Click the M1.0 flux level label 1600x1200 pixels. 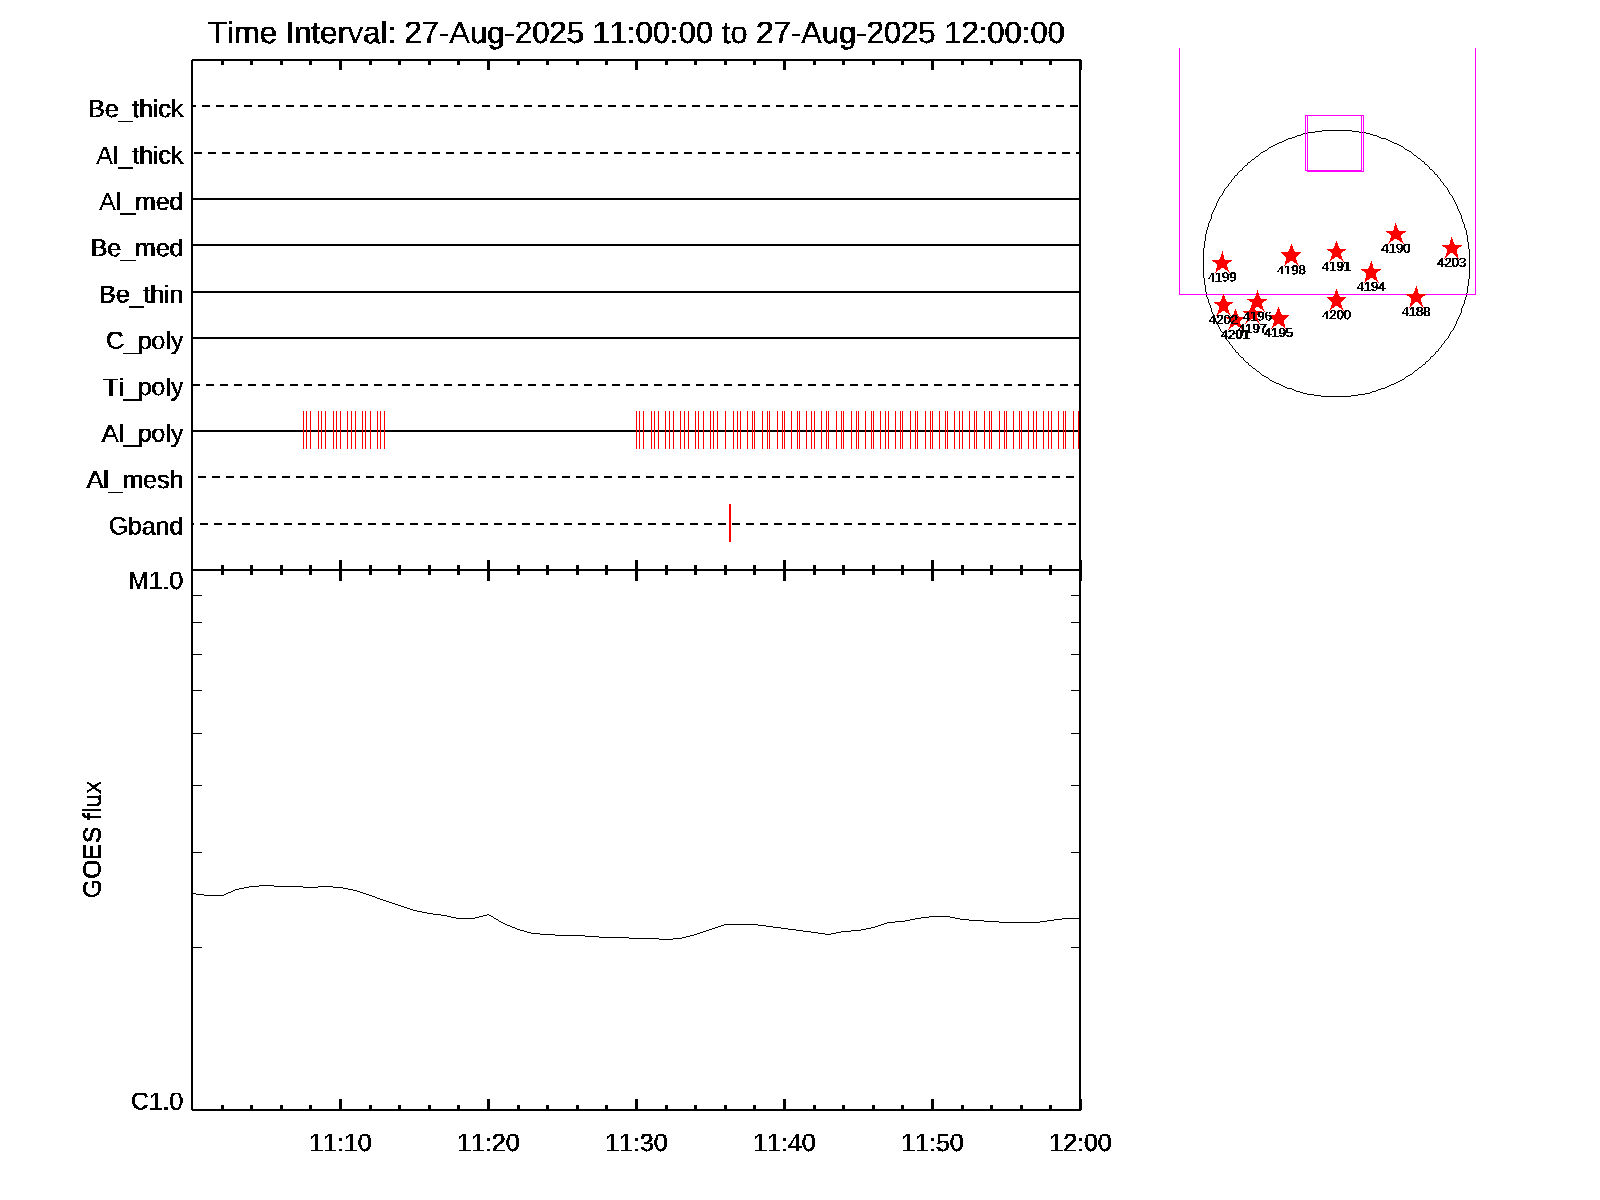[x=156, y=581]
